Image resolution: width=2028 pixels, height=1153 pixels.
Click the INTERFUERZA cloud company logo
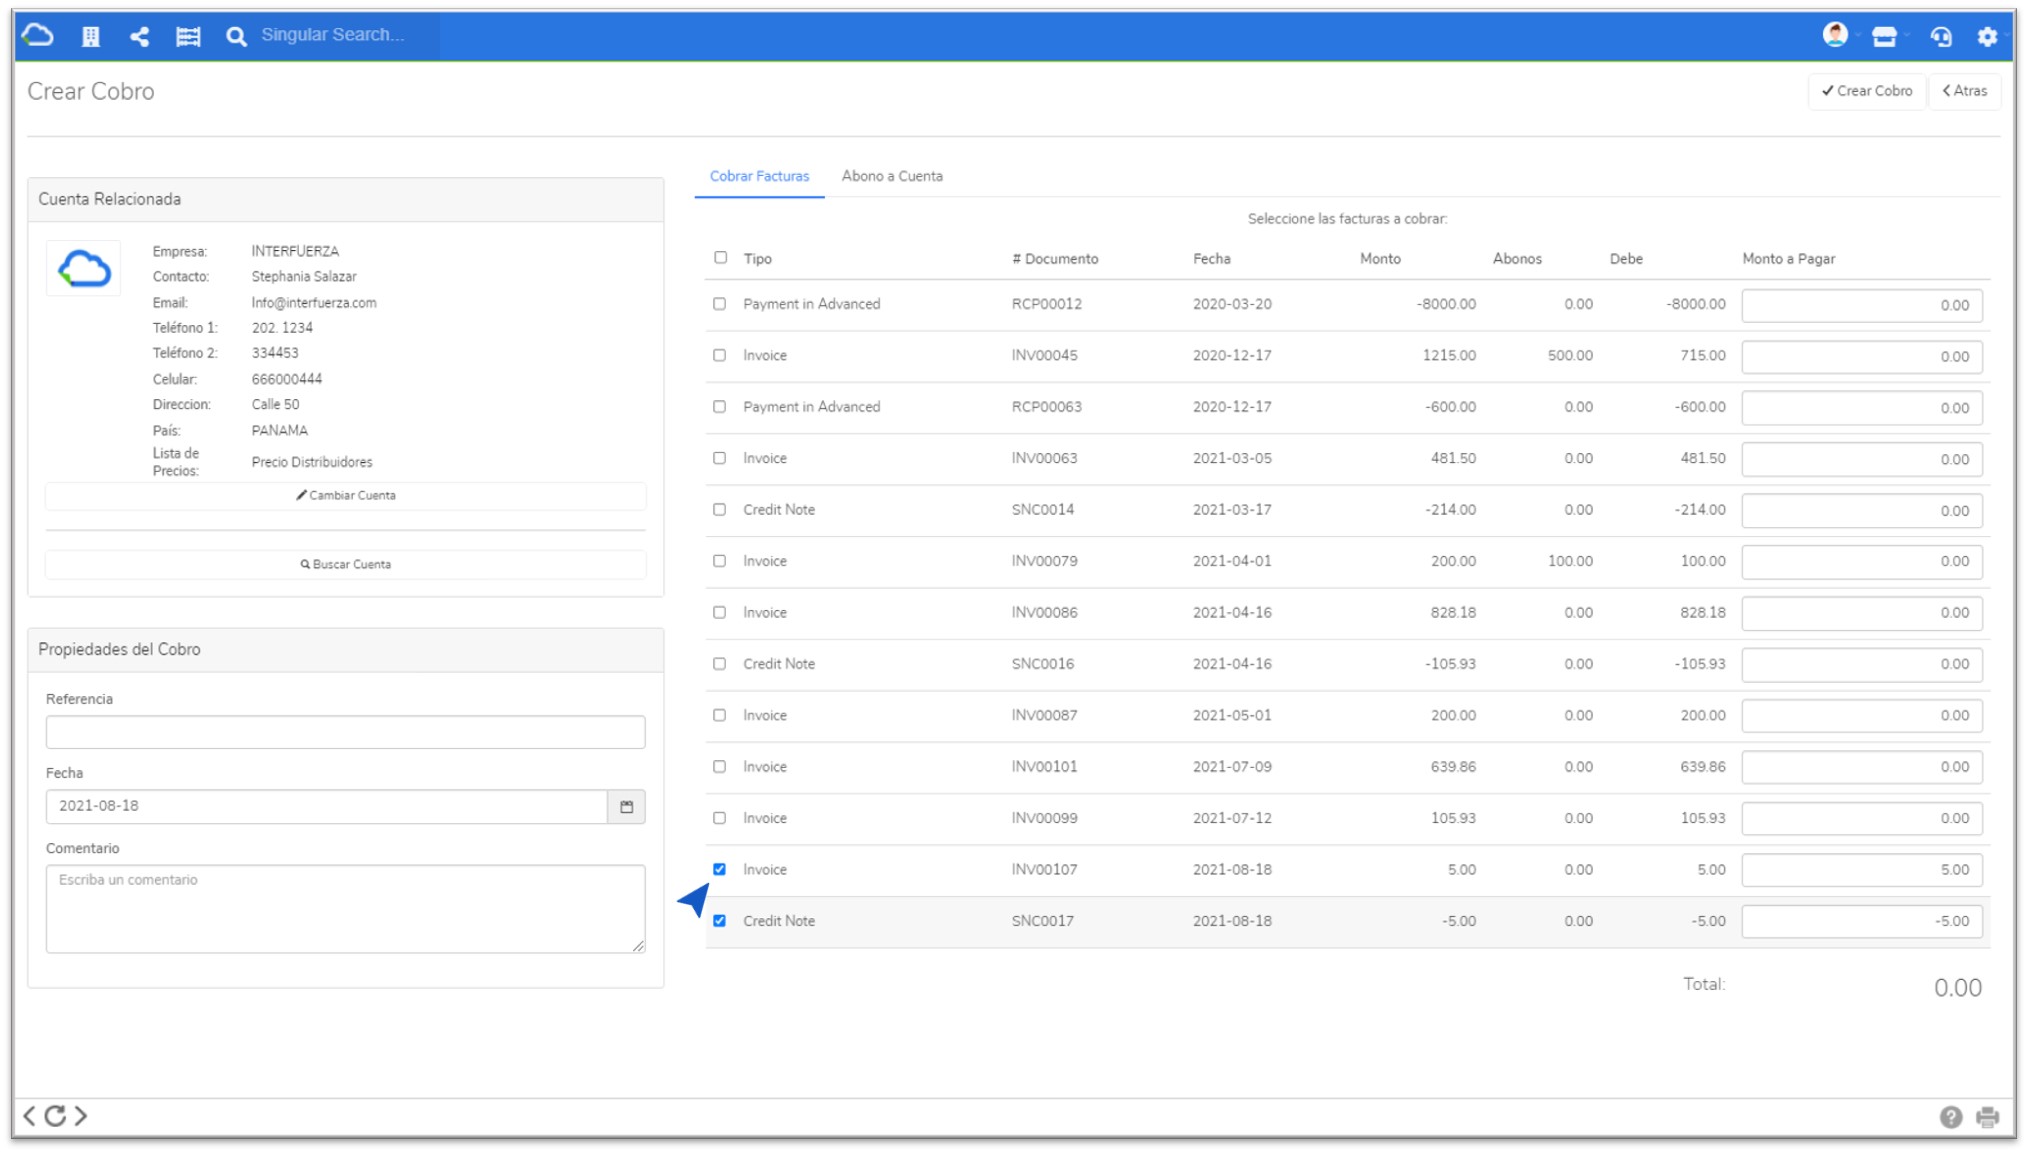coord(84,268)
